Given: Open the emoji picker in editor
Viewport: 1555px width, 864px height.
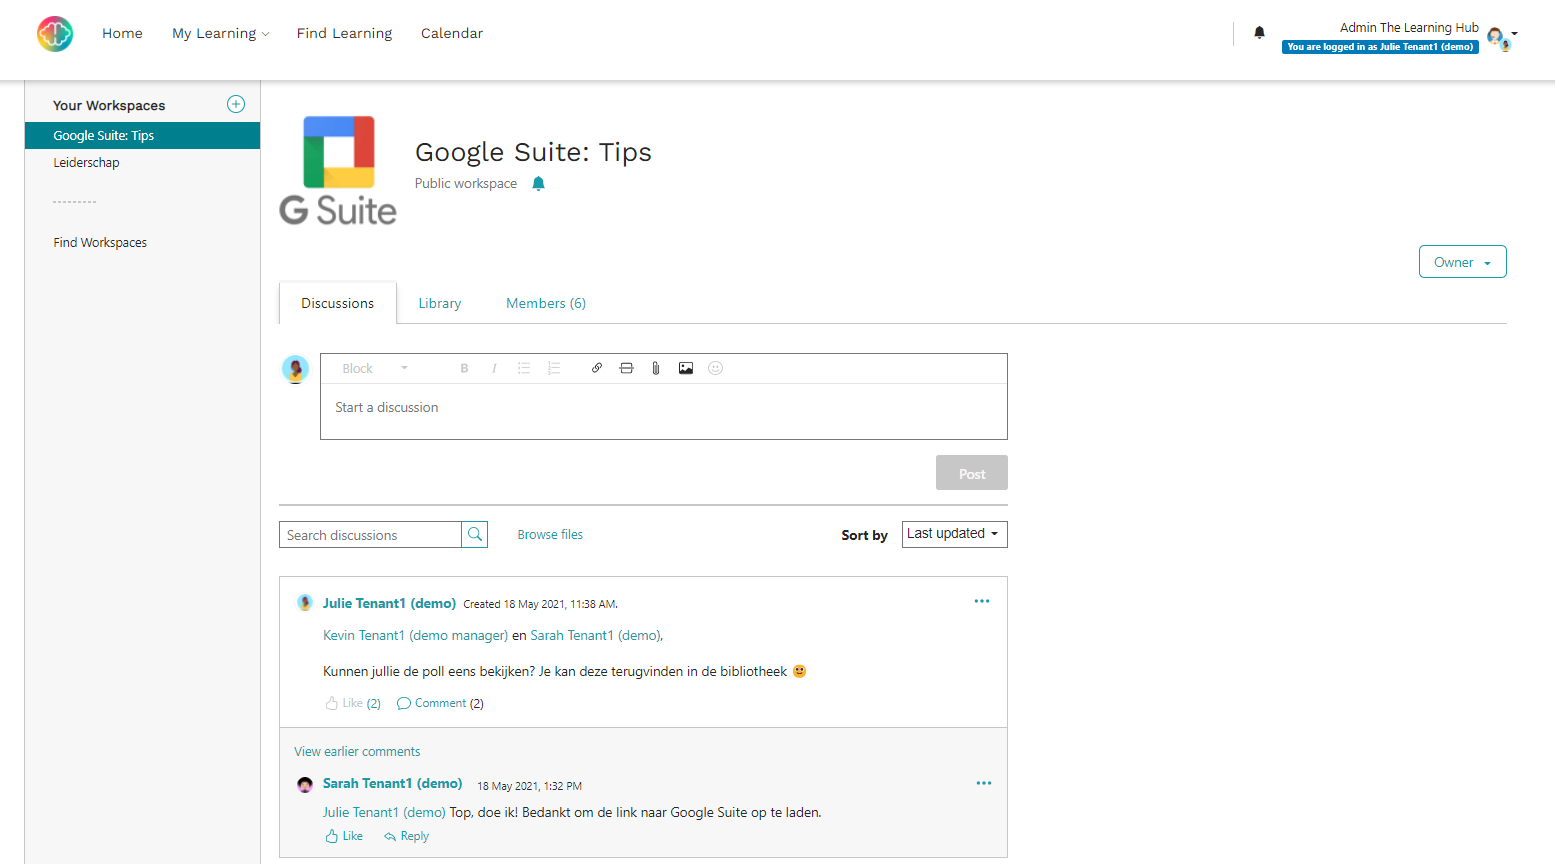Looking at the screenshot, I should tap(715, 368).
